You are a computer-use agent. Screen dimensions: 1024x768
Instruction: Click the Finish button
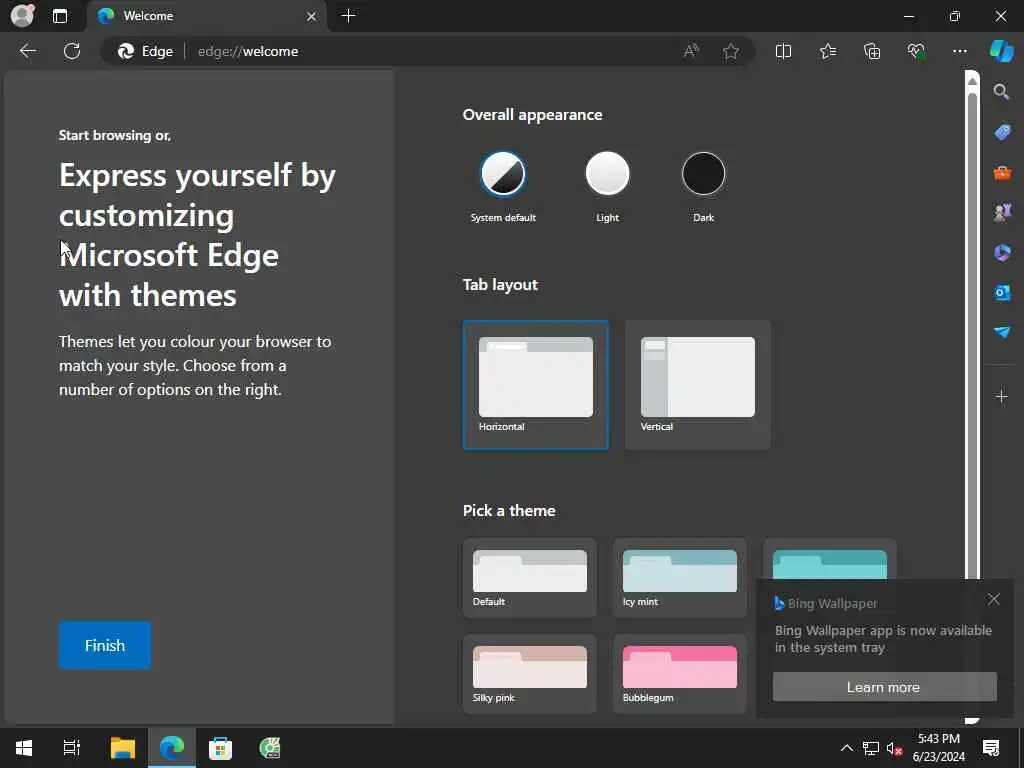105,645
